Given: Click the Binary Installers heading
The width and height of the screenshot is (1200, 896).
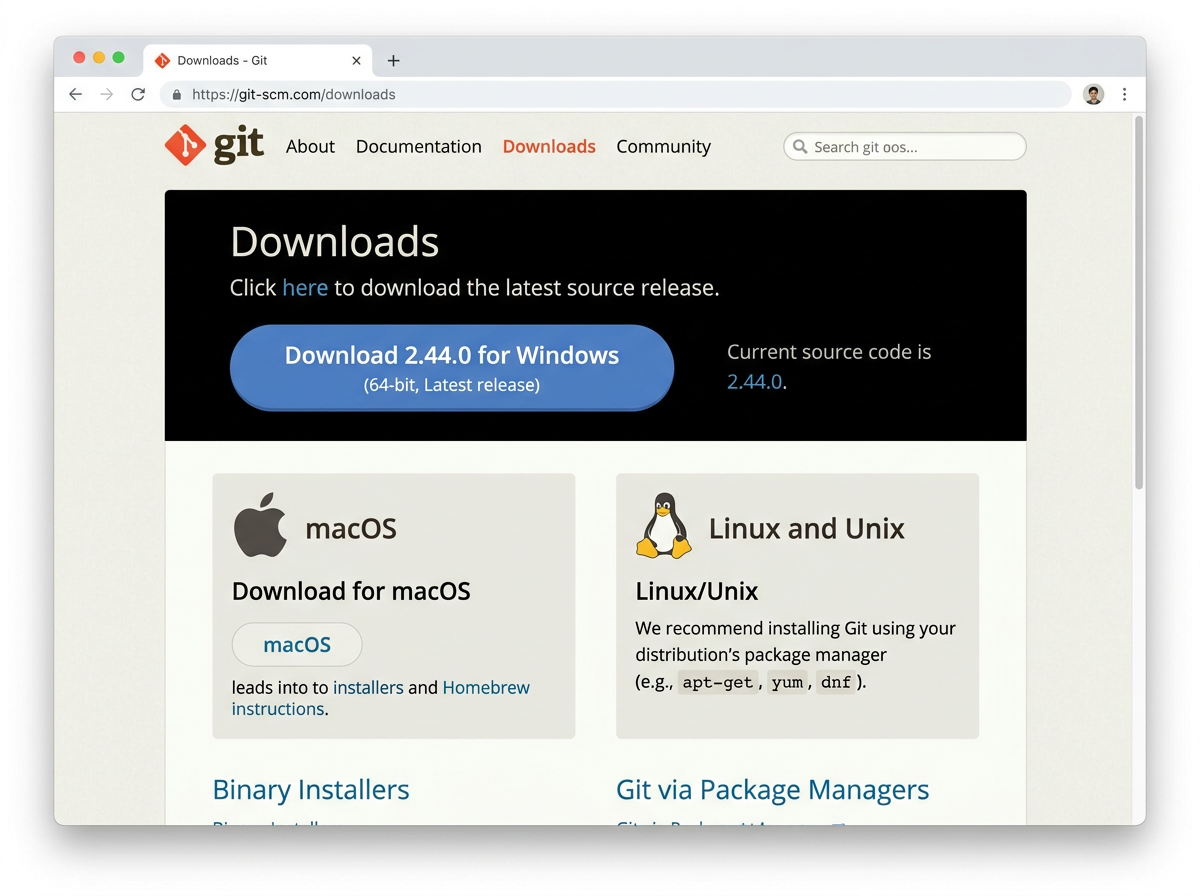Looking at the screenshot, I should click(311, 790).
